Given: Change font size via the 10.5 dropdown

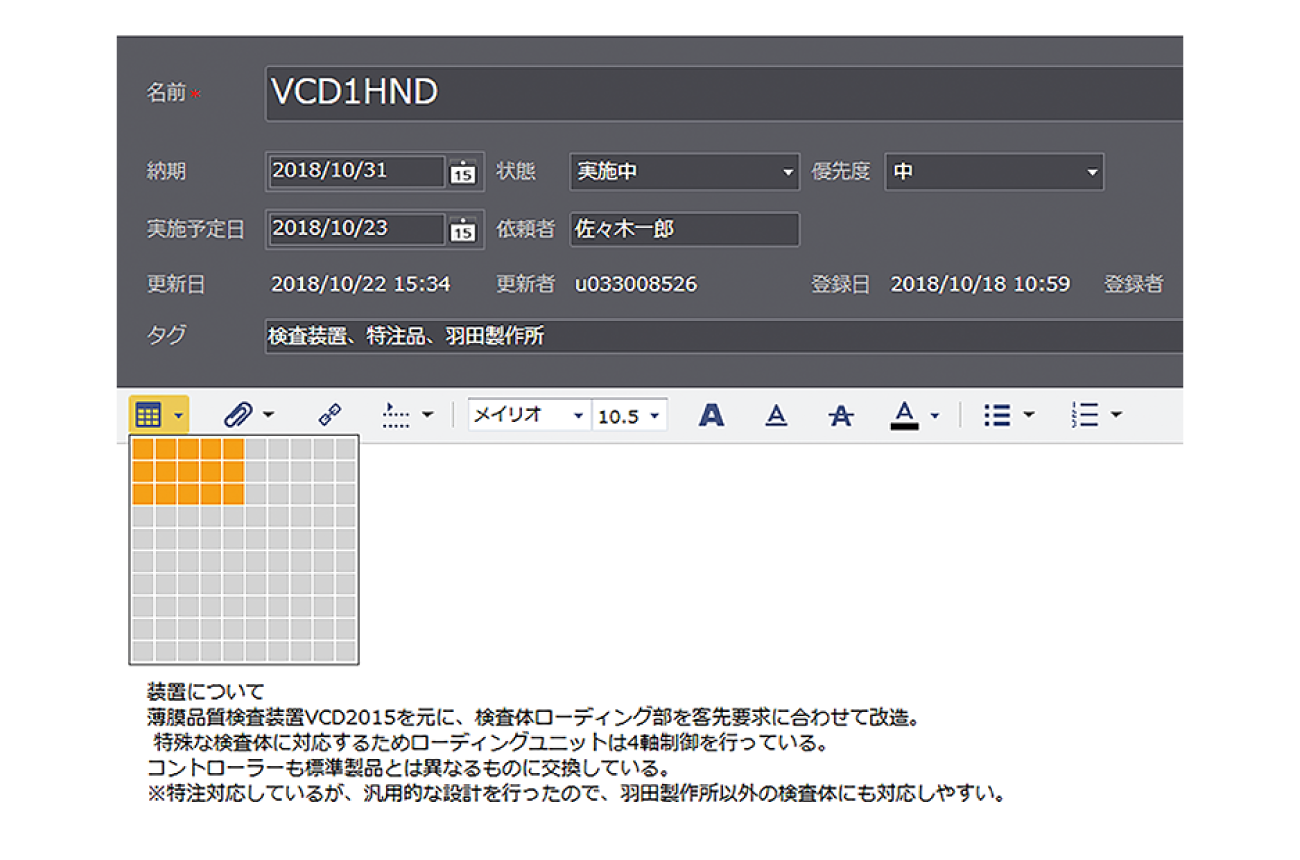Looking at the screenshot, I should [x=630, y=414].
